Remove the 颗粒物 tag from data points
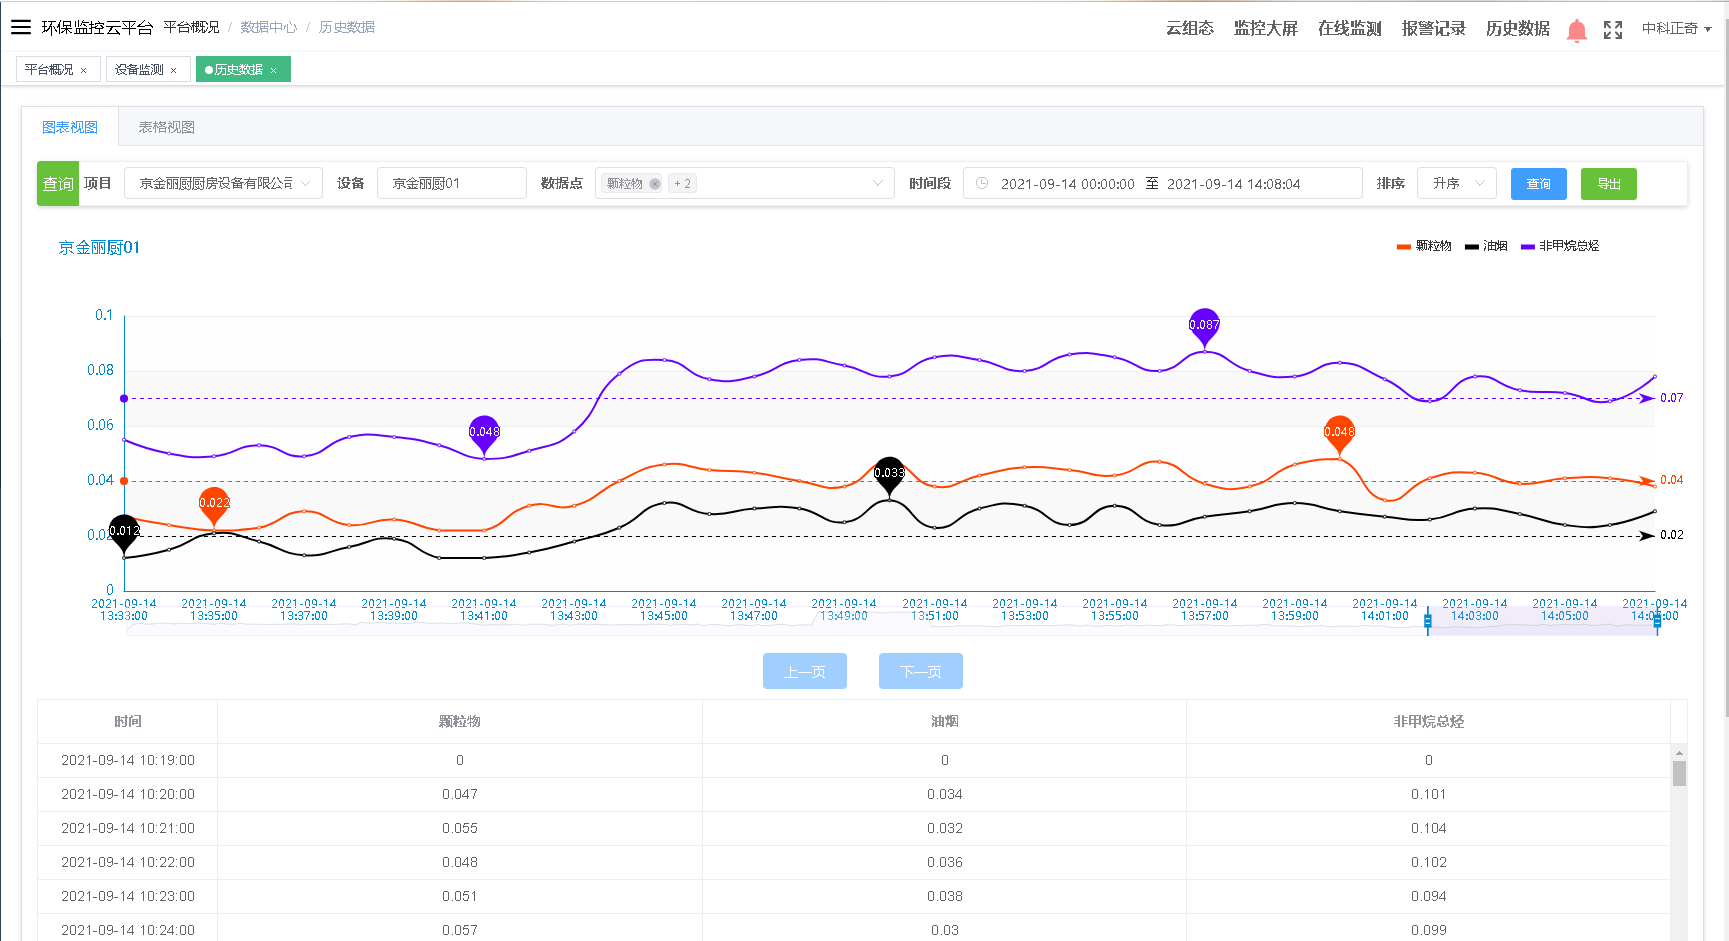Image resolution: width=1729 pixels, height=941 pixels. tap(655, 184)
